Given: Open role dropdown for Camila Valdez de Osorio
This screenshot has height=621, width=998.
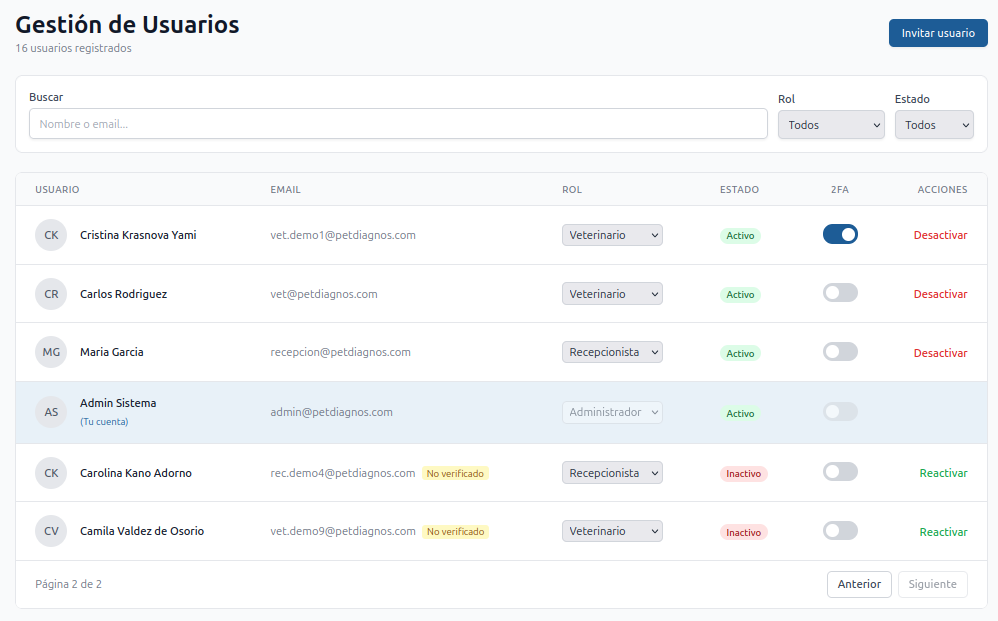Looking at the screenshot, I should [612, 531].
